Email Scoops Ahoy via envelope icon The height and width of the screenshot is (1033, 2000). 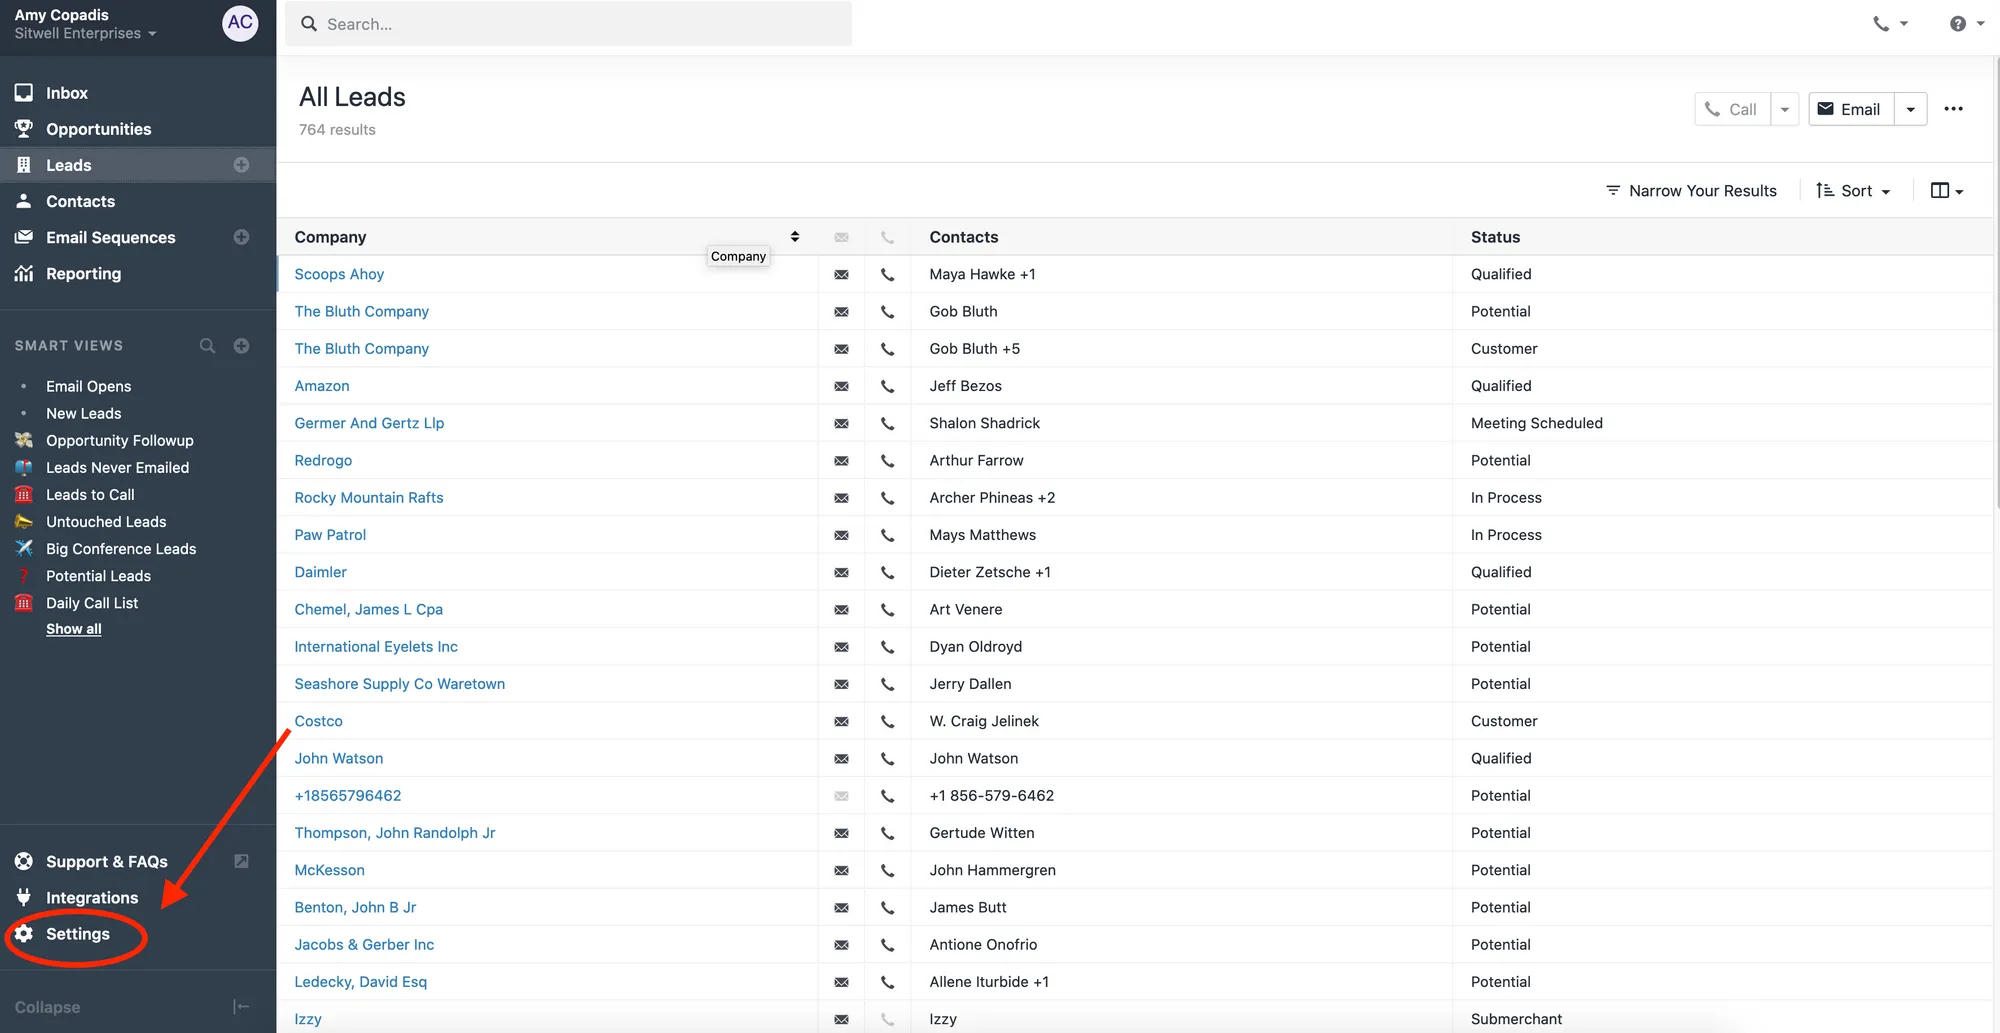click(x=841, y=274)
